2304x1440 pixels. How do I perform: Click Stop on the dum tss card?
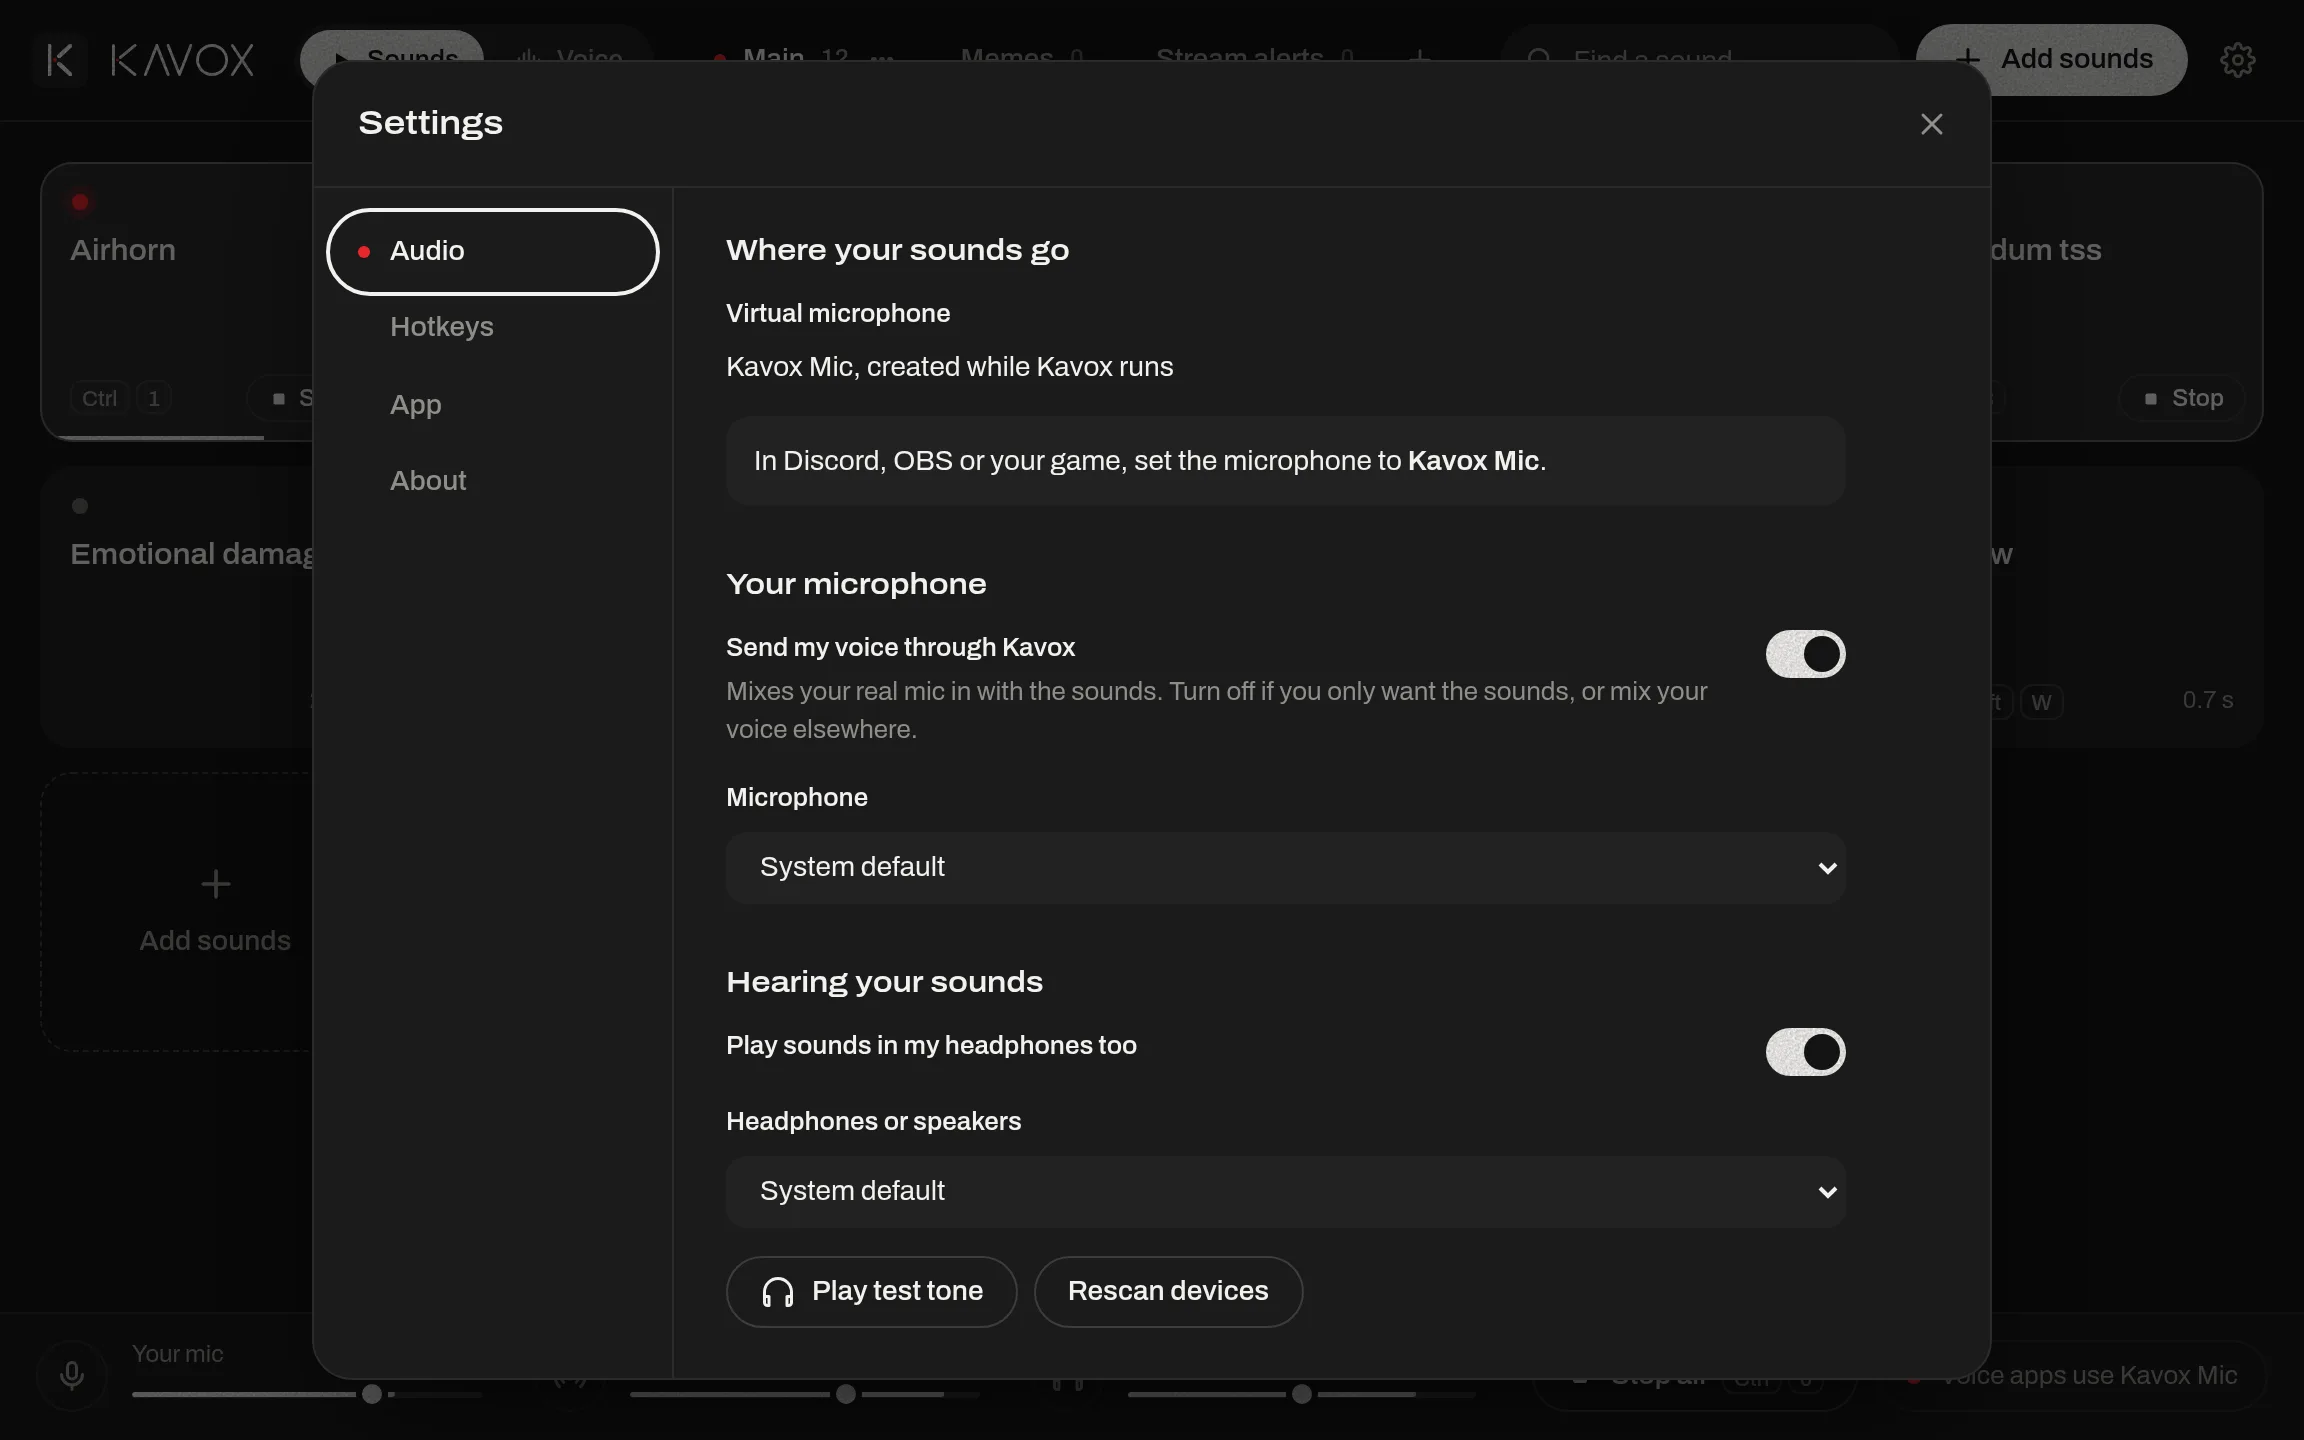click(2182, 398)
